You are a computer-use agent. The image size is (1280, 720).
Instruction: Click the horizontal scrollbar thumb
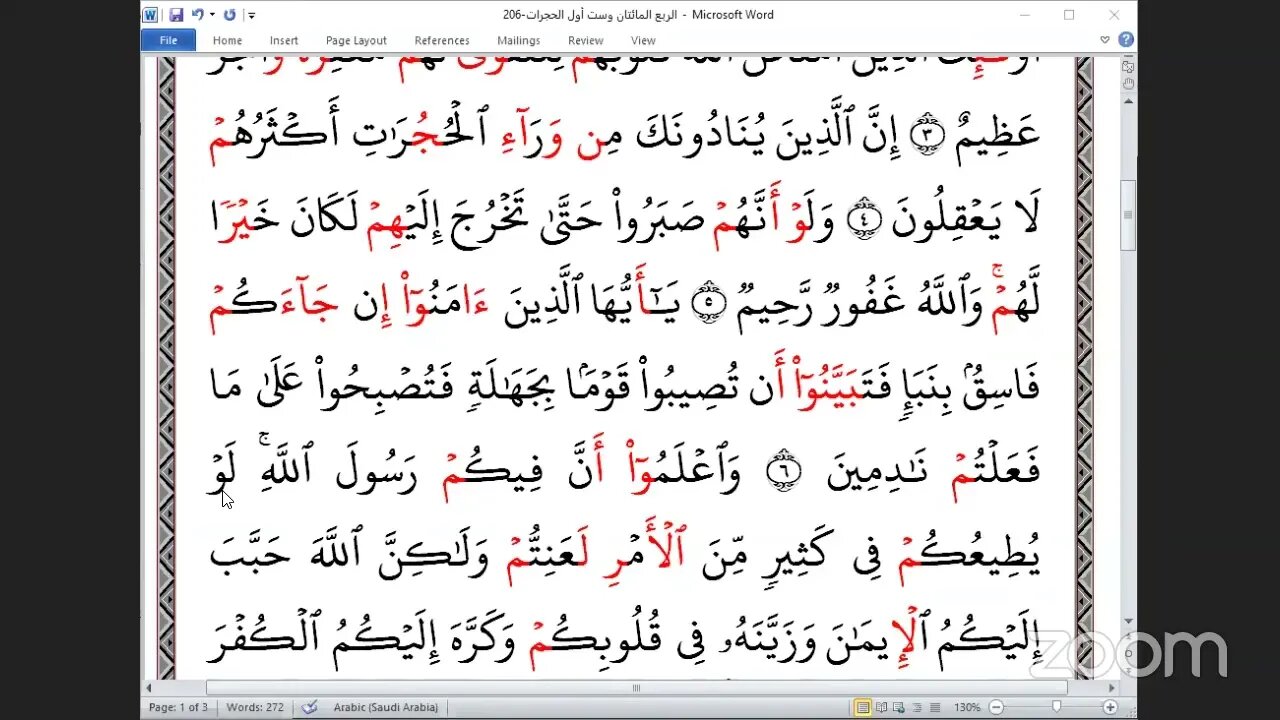[636, 688]
